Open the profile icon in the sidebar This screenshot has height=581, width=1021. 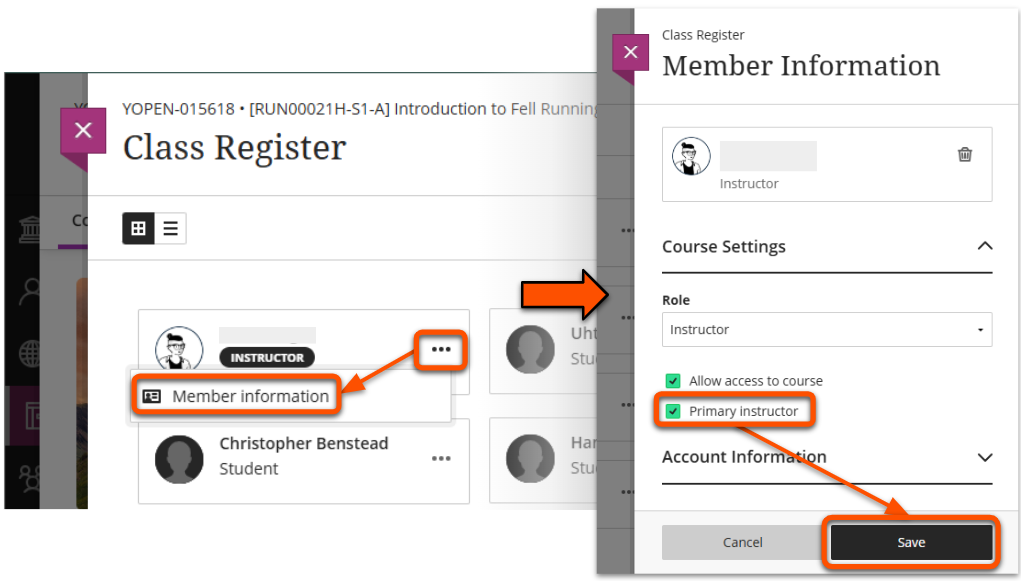click(x=30, y=292)
